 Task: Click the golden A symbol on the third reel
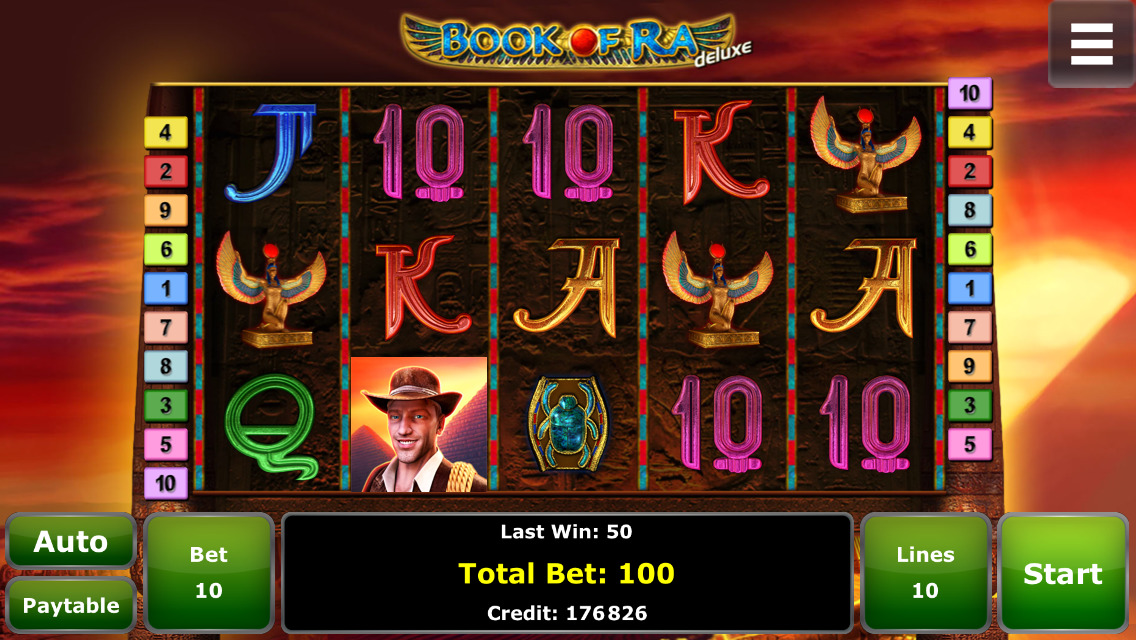coord(567,288)
